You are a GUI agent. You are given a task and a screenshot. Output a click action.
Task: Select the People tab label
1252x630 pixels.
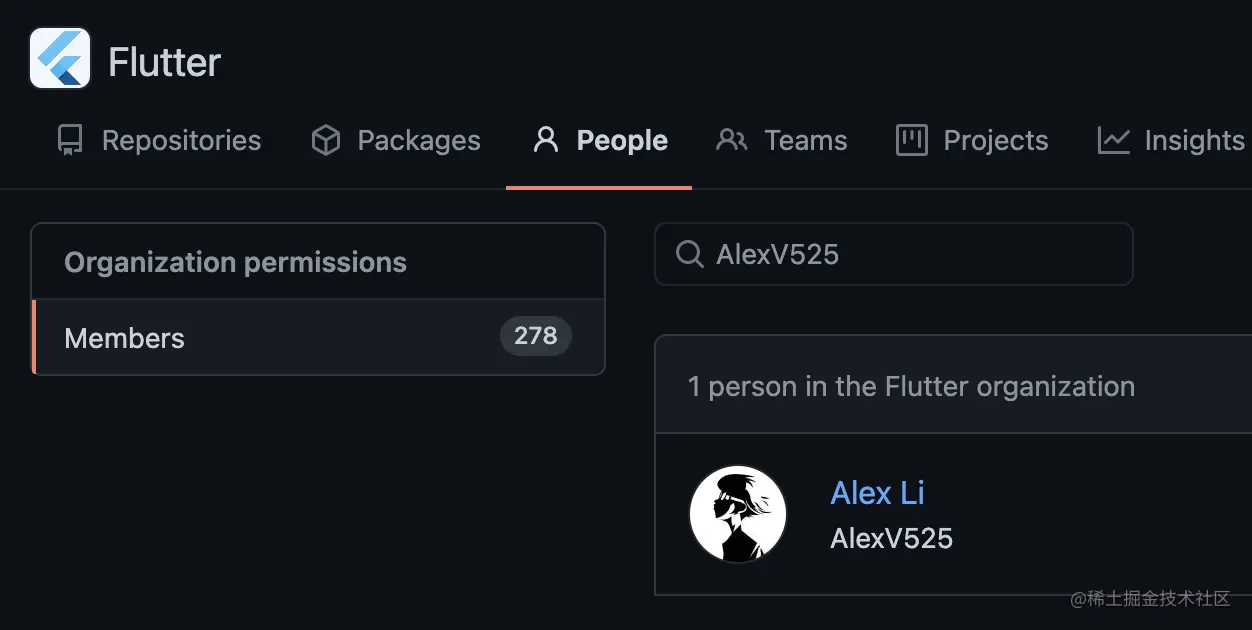coord(622,141)
